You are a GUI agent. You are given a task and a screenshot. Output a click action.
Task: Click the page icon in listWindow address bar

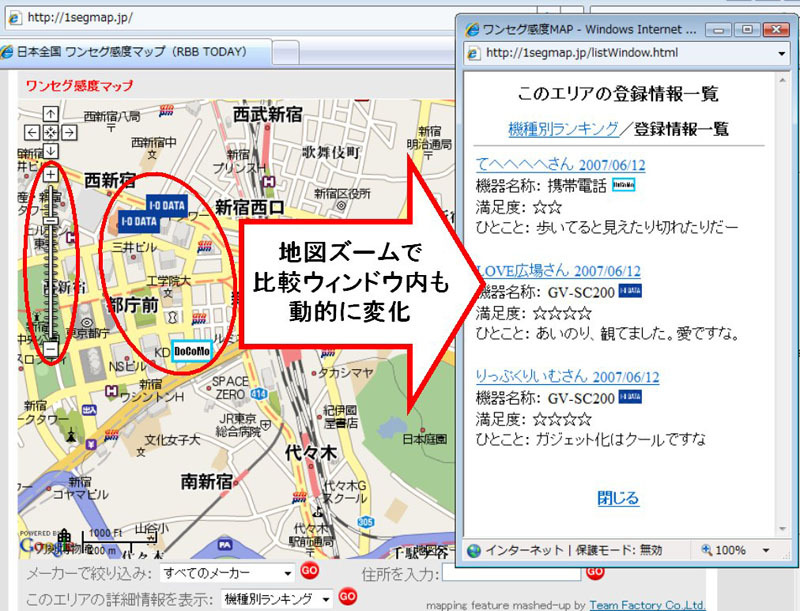[473, 53]
